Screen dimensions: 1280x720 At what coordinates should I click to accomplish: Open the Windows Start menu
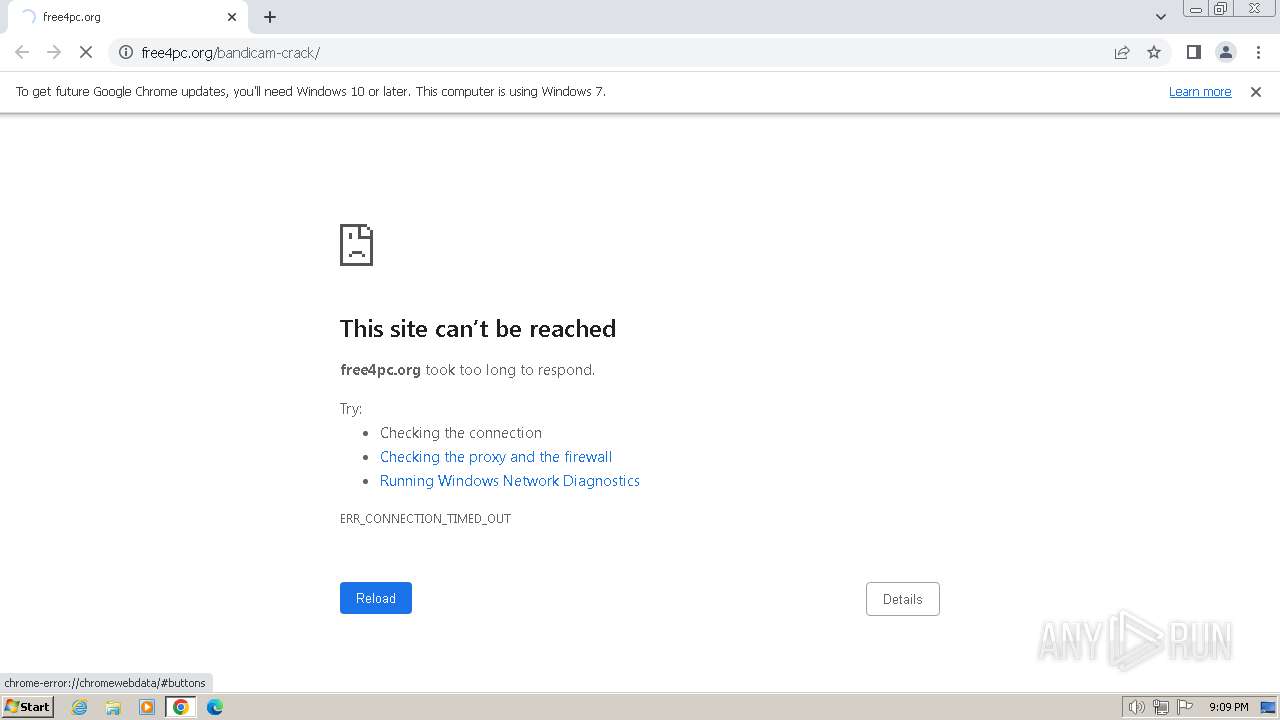(x=27, y=706)
